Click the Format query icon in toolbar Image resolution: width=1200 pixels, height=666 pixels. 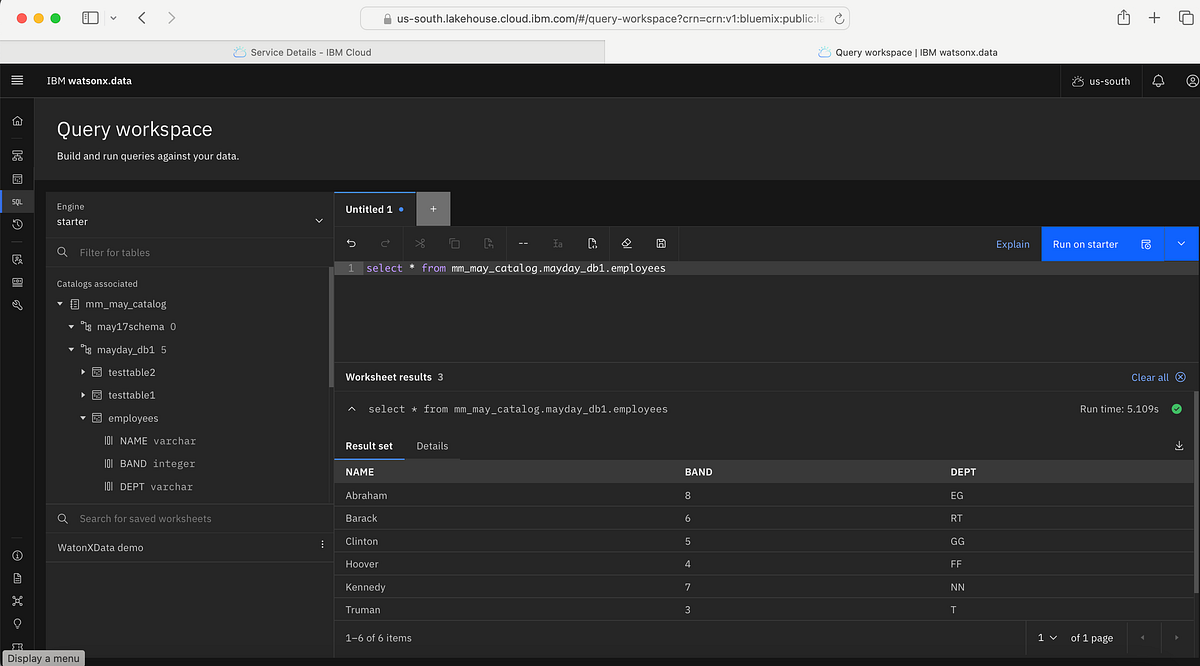point(557,243)
